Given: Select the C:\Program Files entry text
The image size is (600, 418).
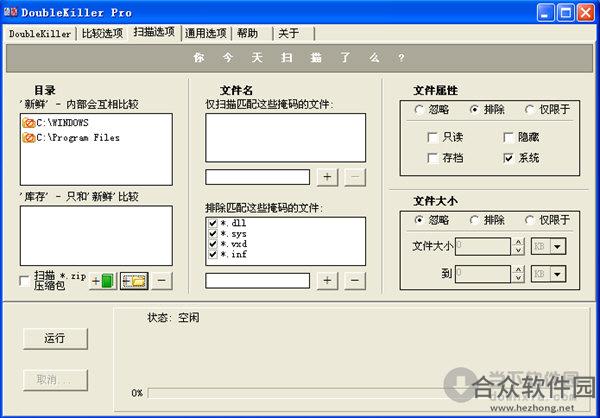Looking at the screenshot, I should coord(78,137).
